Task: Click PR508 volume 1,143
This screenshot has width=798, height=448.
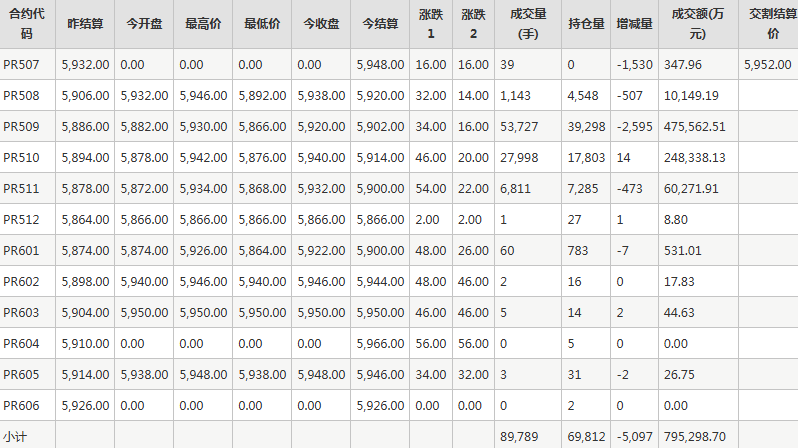Action: pyautogui.click(x=516, y=96)
